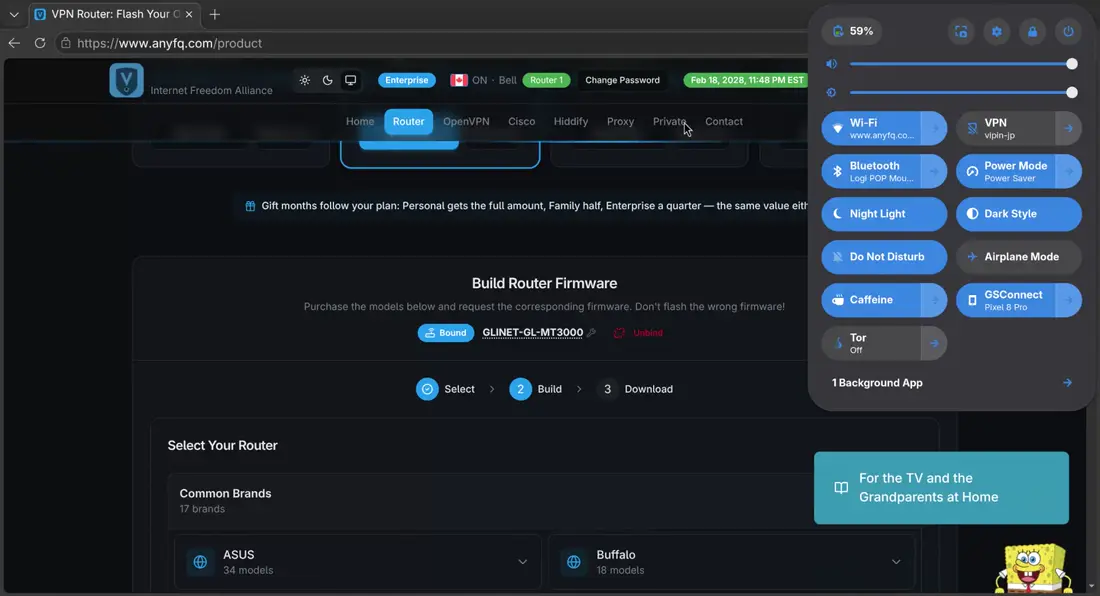
Task: Turn off Do Not Disturb
Action: click(x=884, y=257)
